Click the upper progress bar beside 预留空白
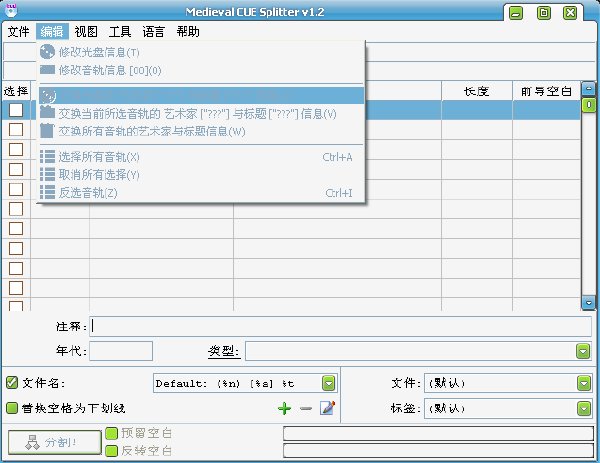 439,434
